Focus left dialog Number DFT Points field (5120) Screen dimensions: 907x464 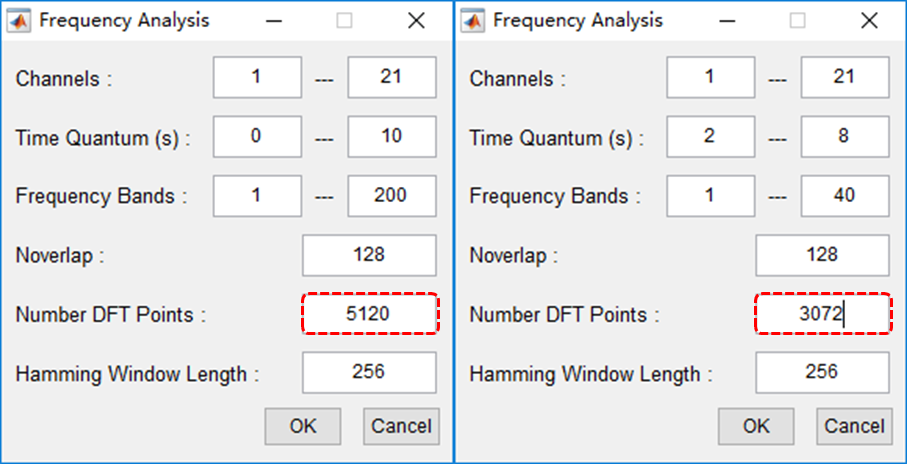click(x=369, y=314)
